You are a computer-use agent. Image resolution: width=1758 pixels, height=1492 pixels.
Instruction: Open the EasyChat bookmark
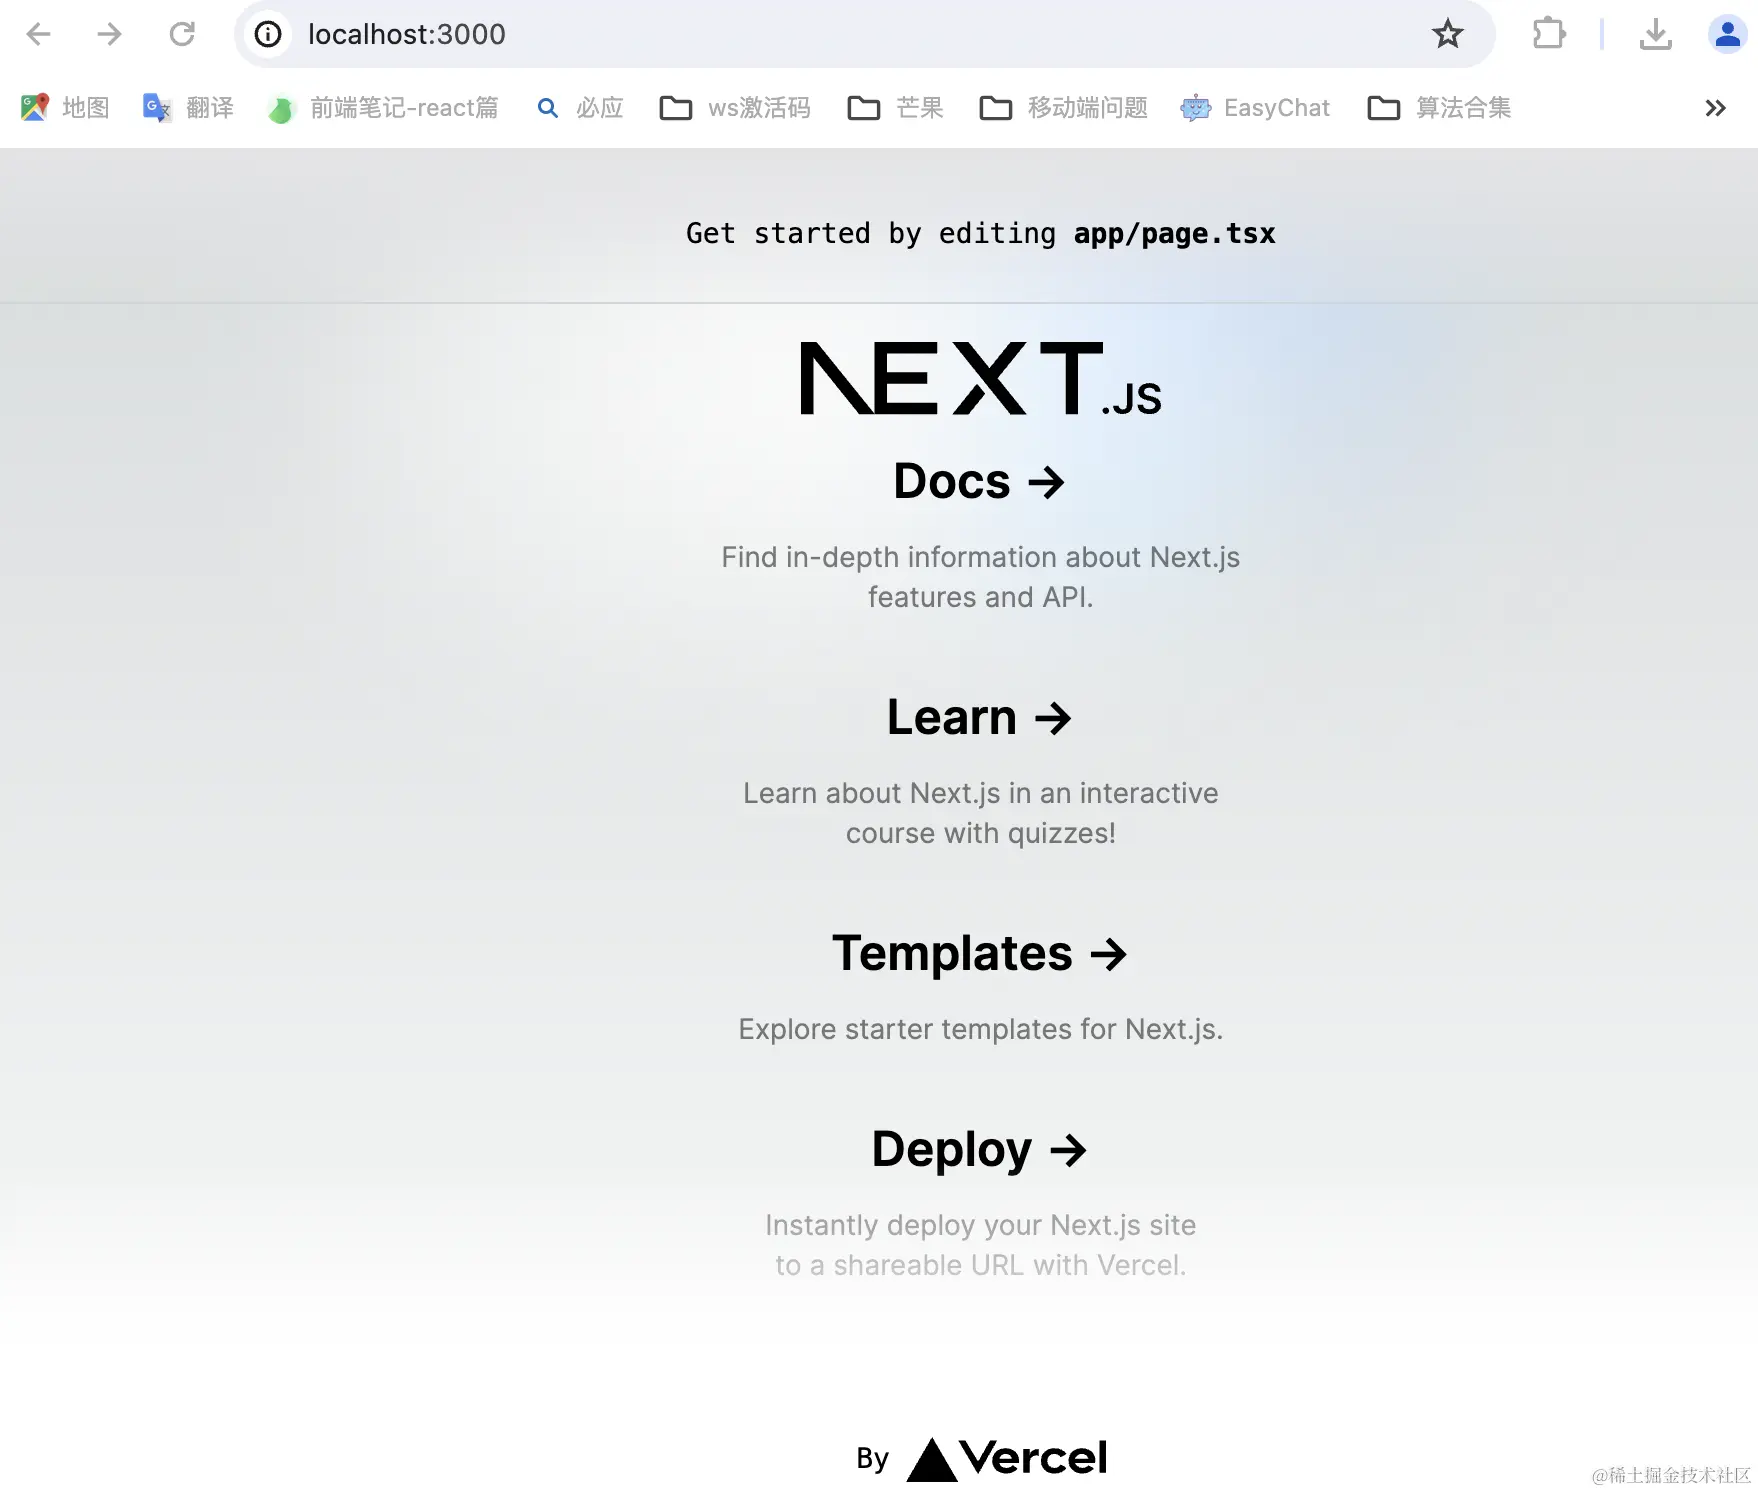pyautogui.click(x=1256, y=108)
